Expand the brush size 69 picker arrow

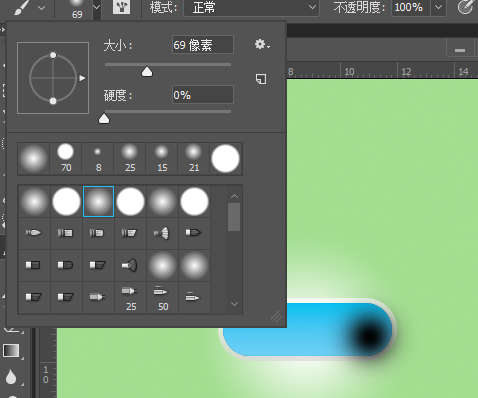tap(97, 7)
